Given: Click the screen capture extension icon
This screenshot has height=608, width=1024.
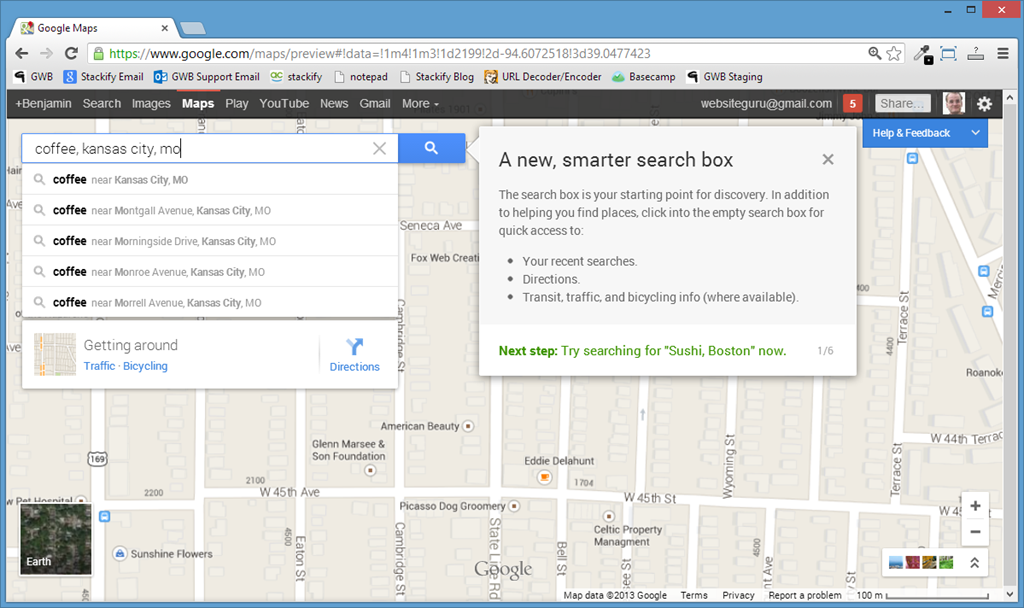Looking at the screenshot, I should click(948, 54).
